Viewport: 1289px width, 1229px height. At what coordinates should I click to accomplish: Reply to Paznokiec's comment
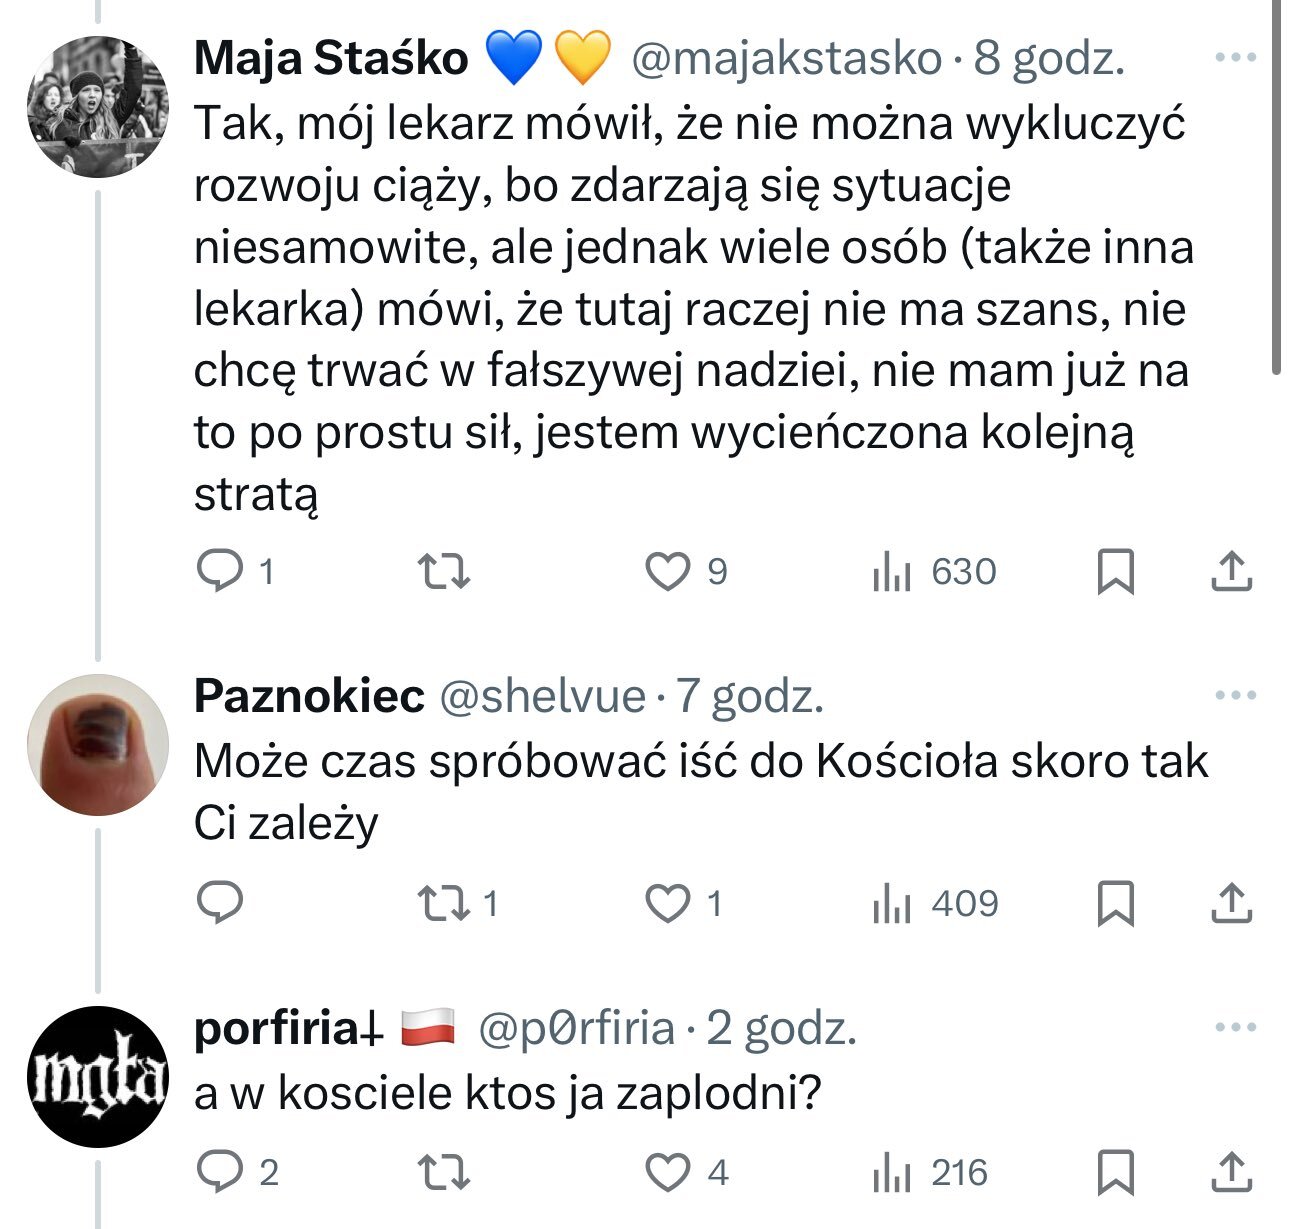pos(218,903)
